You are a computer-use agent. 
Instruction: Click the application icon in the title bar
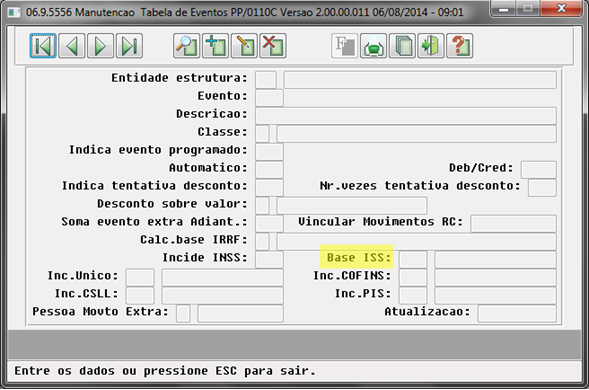pyautogui.click(x=14, y=12)
